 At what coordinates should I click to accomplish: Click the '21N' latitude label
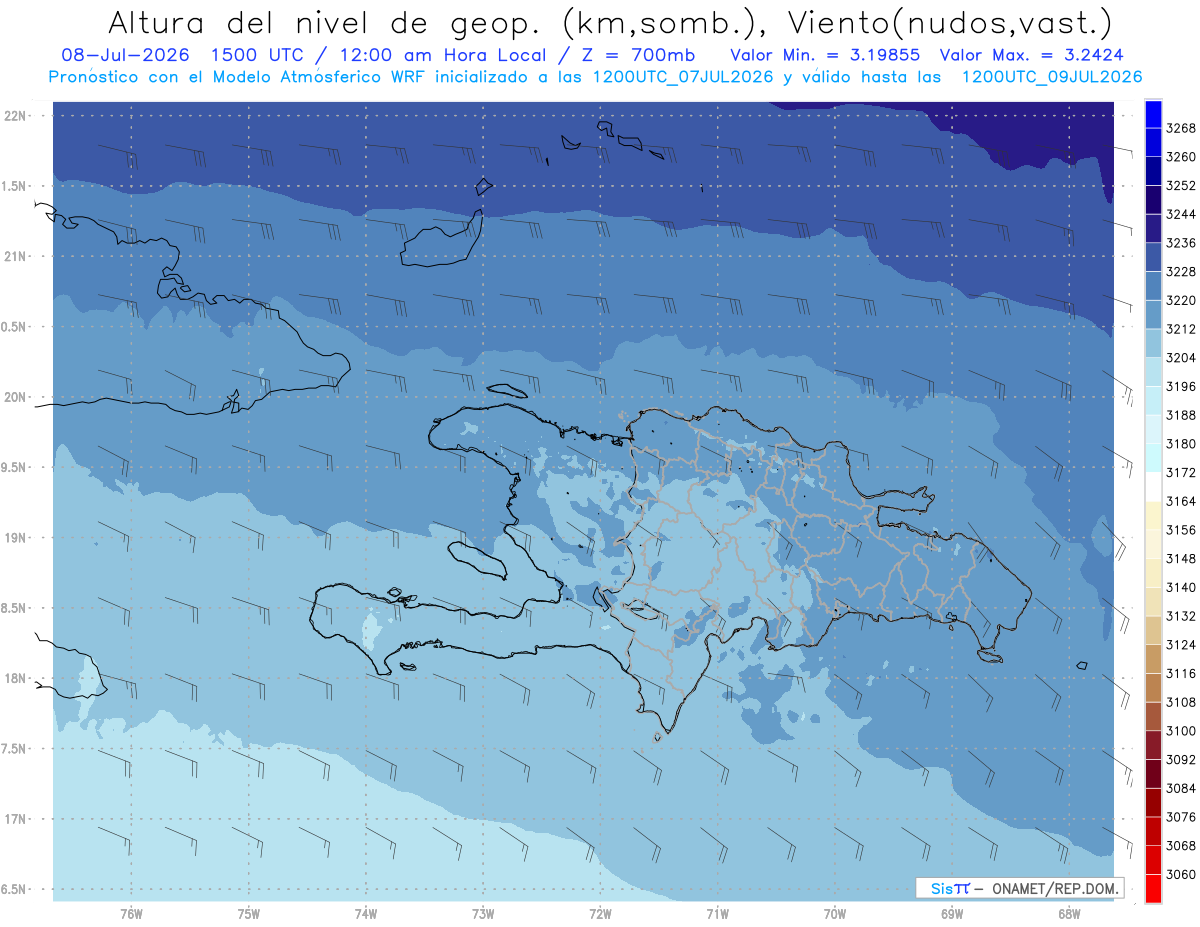tap(15, 256)
